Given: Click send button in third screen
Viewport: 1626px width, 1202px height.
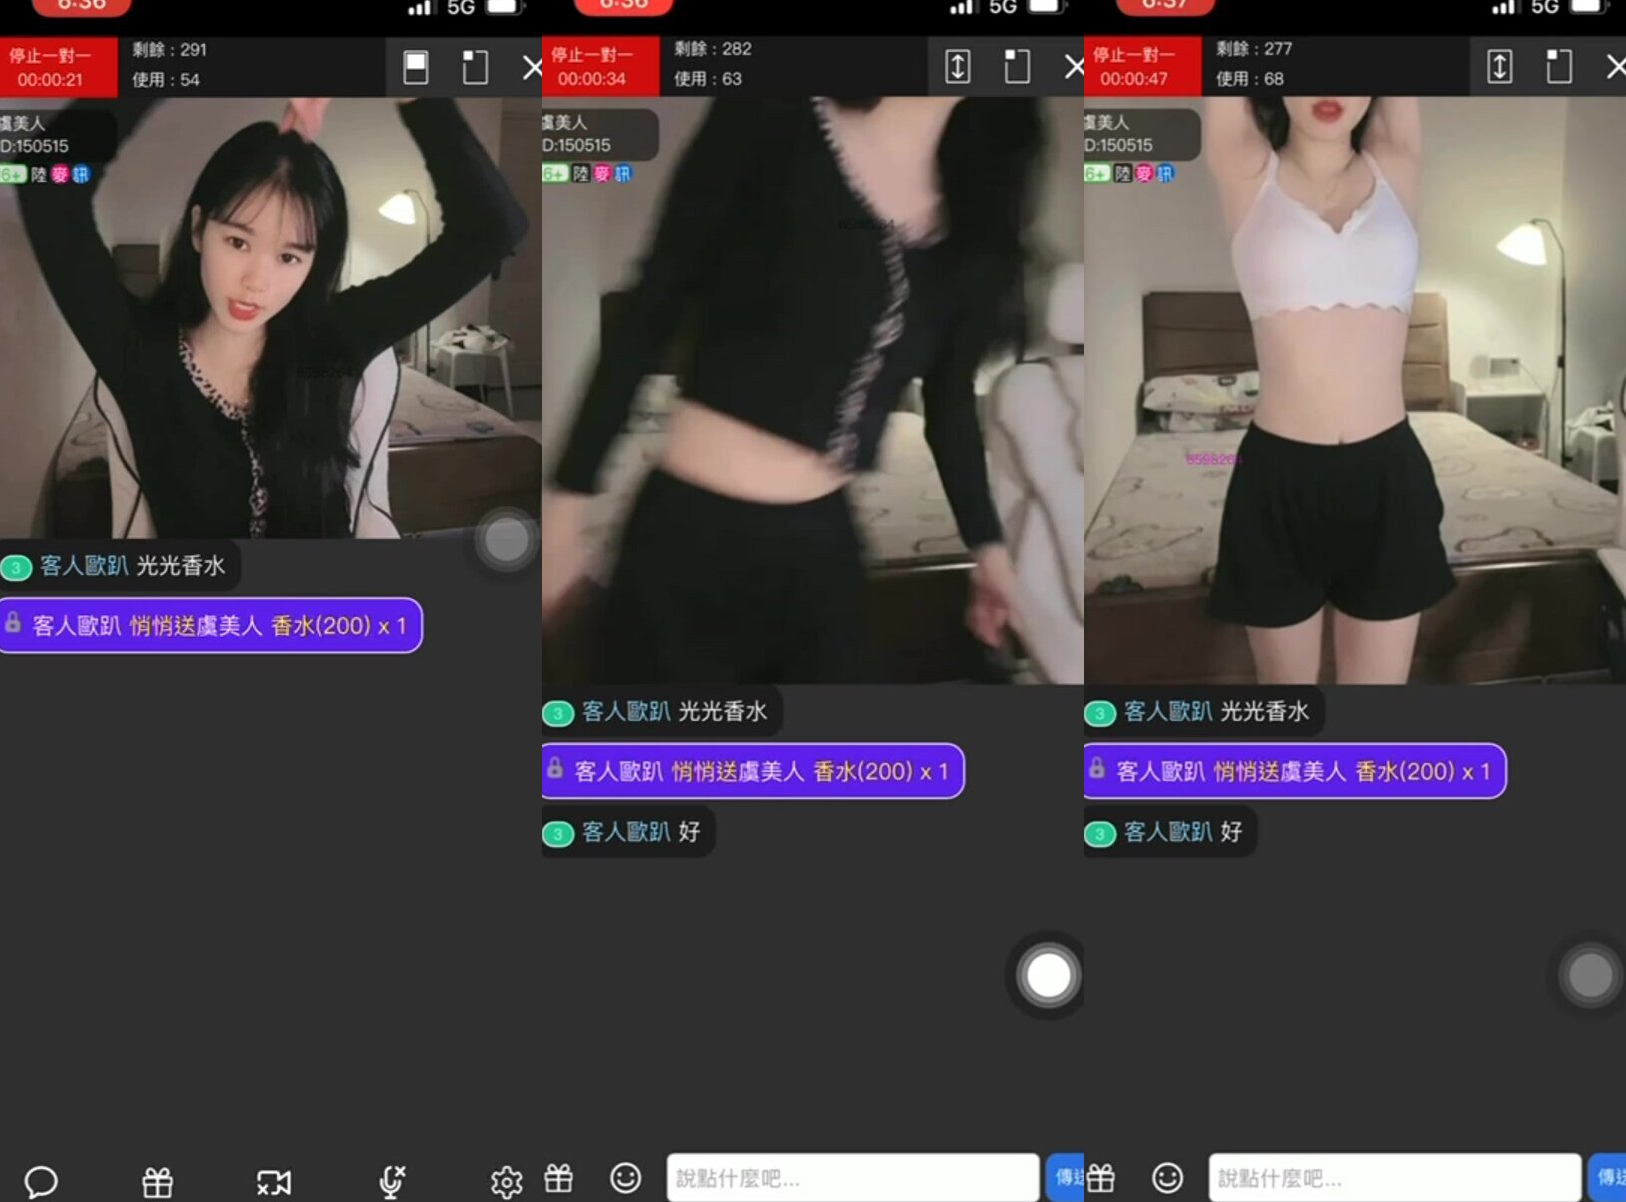Looking at the screenshot, I should click(x=1607, y=1177).
